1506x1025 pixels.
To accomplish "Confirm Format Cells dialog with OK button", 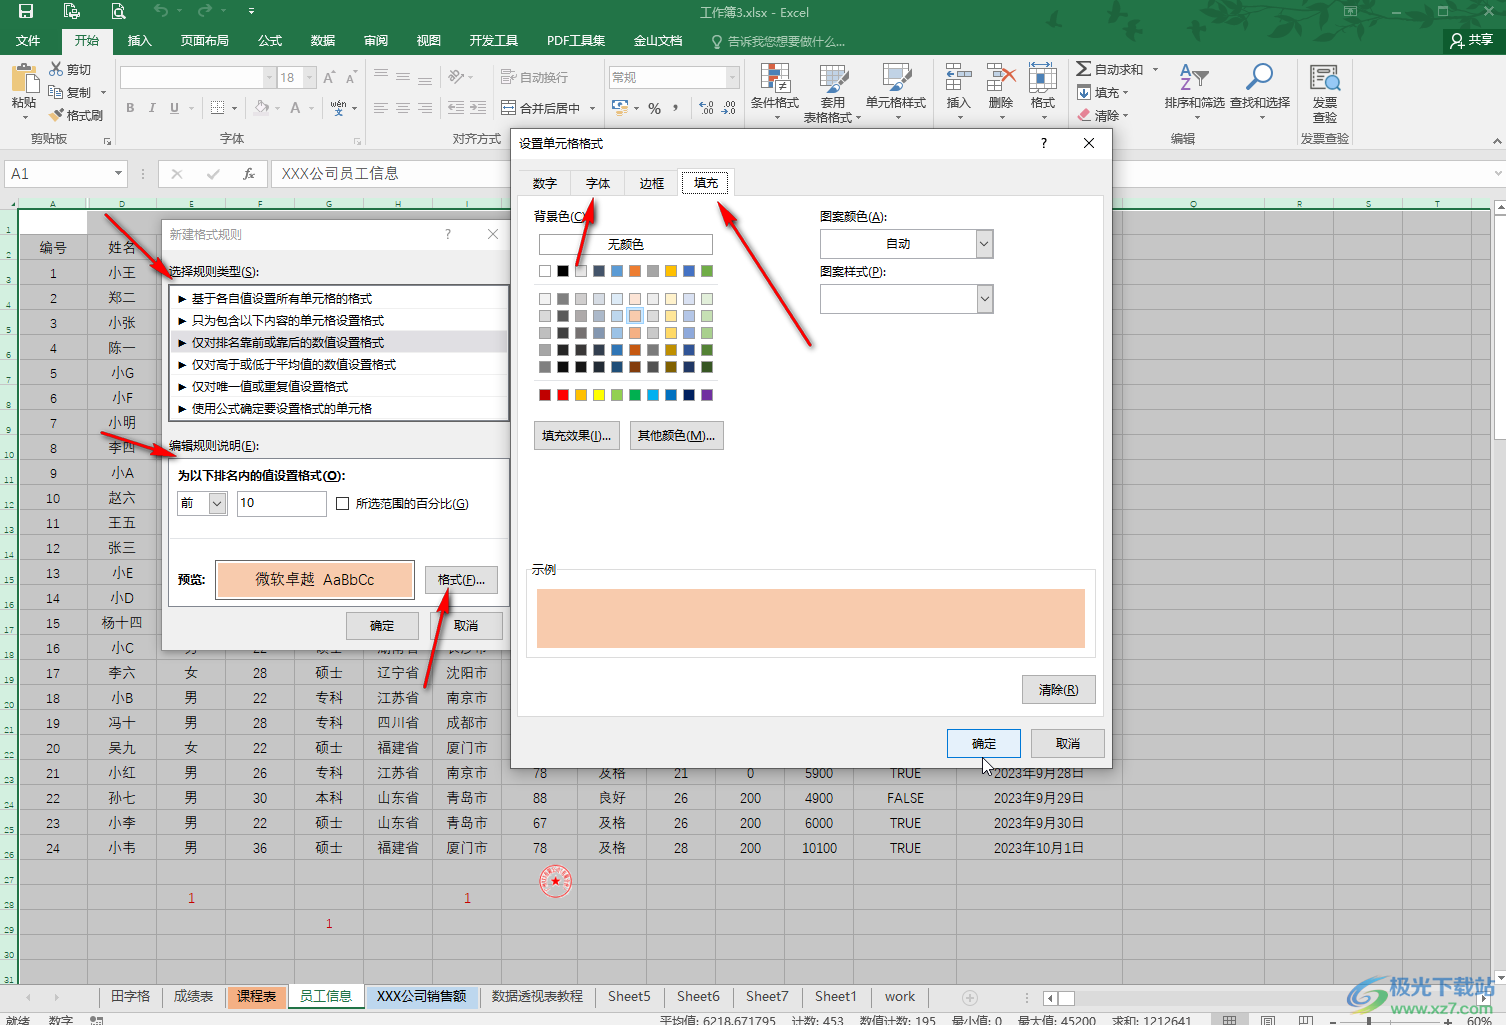I will point(984,744).
